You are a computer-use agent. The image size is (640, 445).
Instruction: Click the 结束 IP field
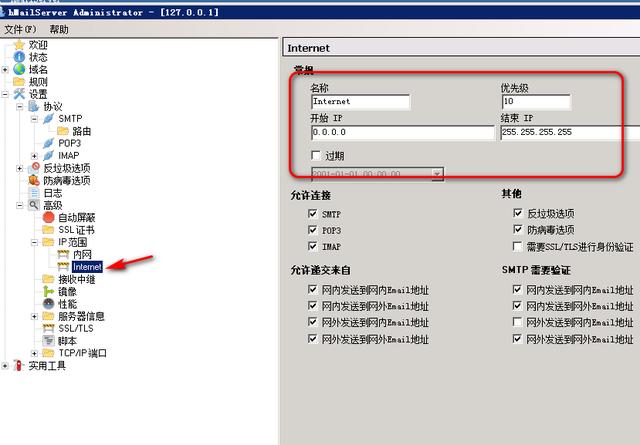(x=570, y=132)
